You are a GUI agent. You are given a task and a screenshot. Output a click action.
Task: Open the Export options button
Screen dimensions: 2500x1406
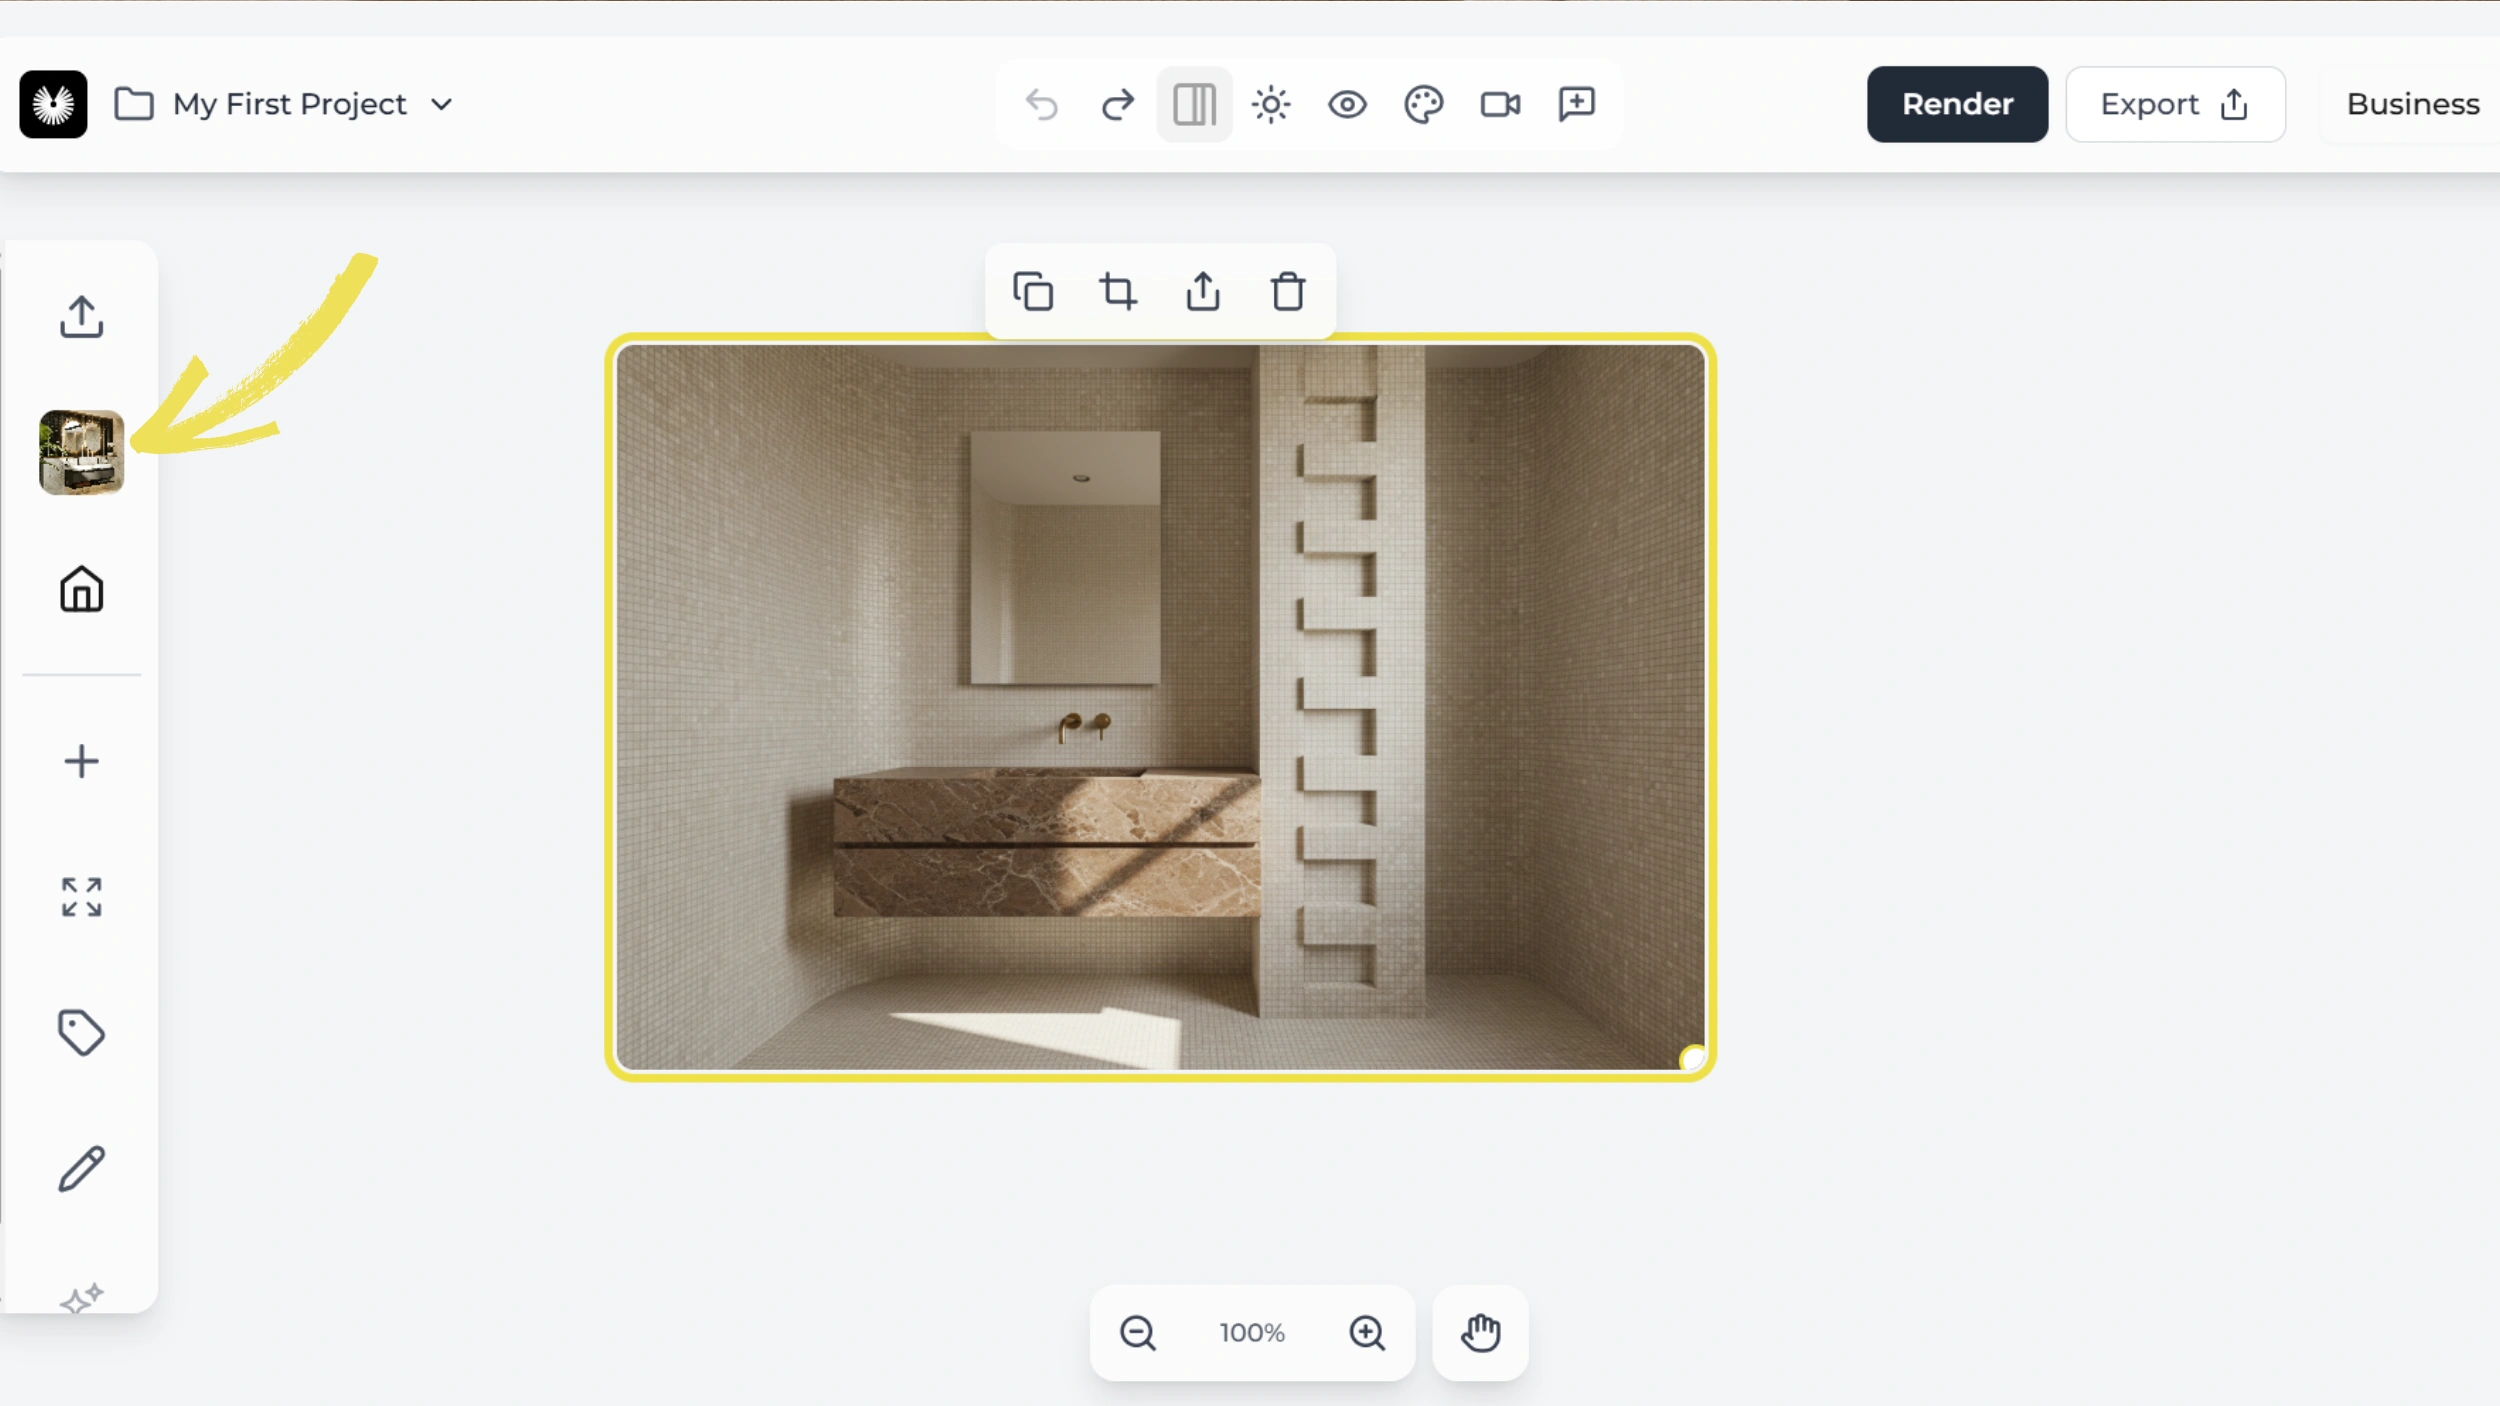(x=2175, y=104)
